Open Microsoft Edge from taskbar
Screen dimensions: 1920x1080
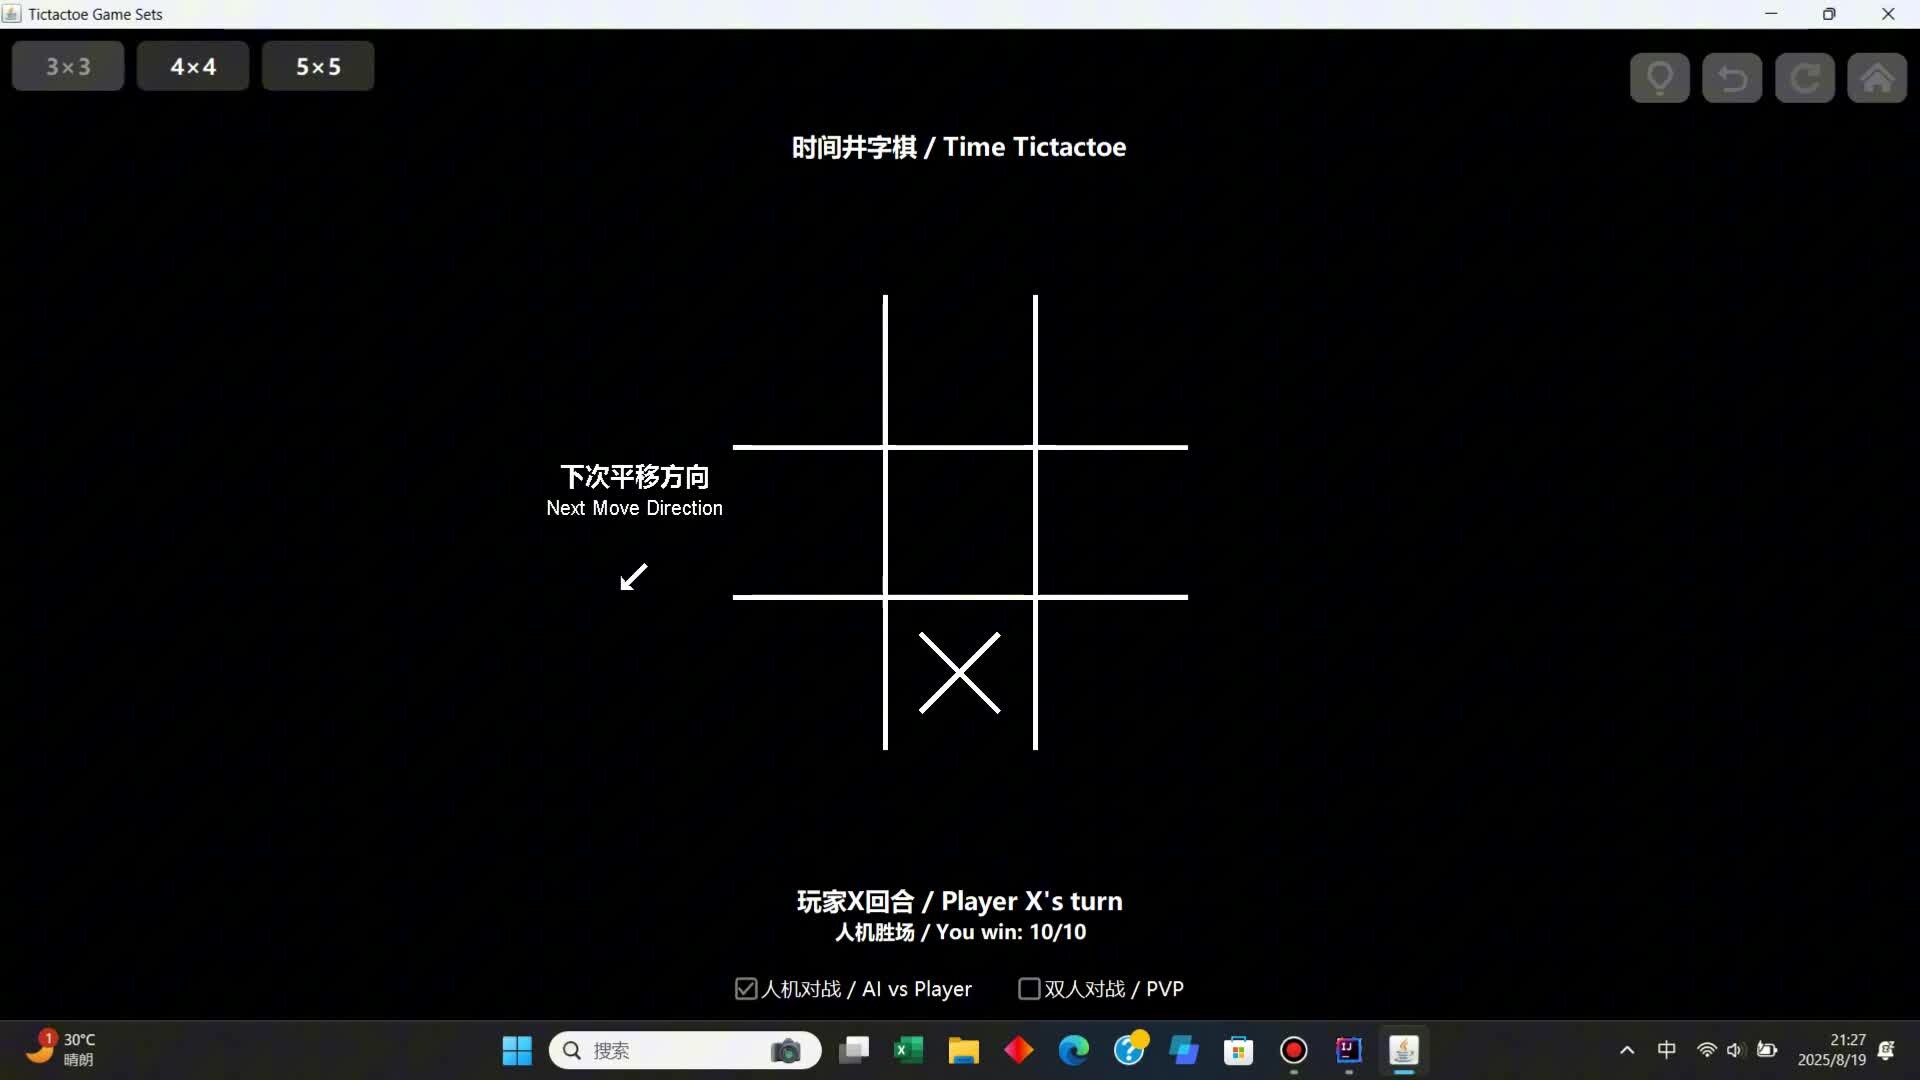1074,1050
